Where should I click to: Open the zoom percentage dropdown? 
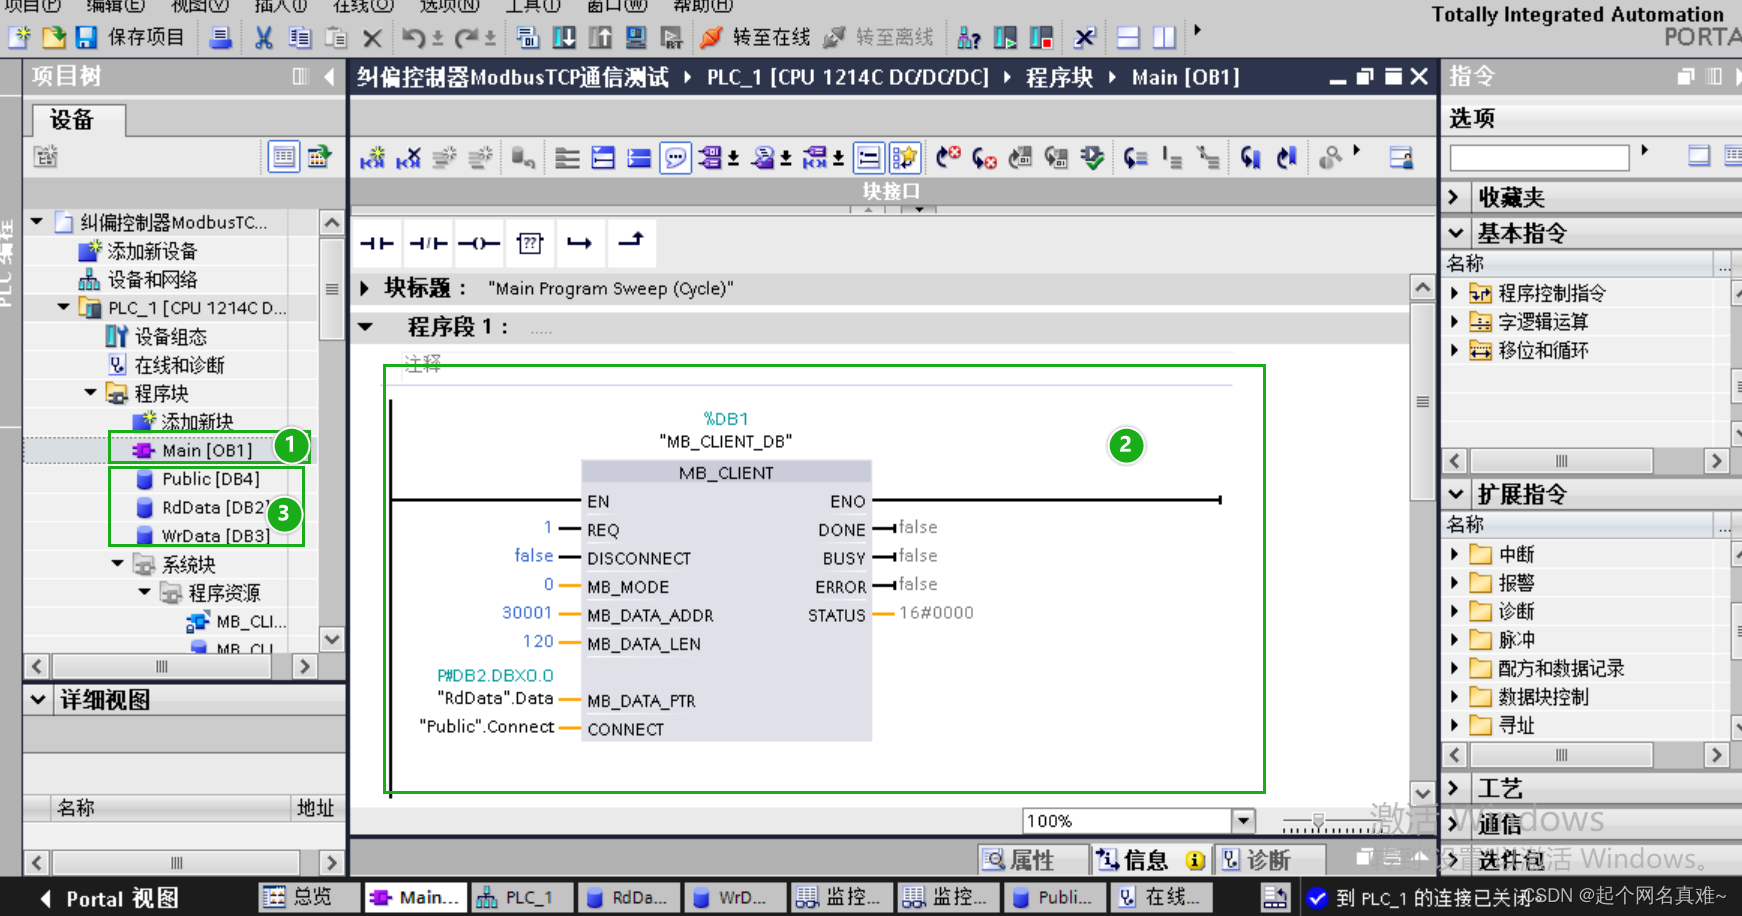coord(1243,821)
